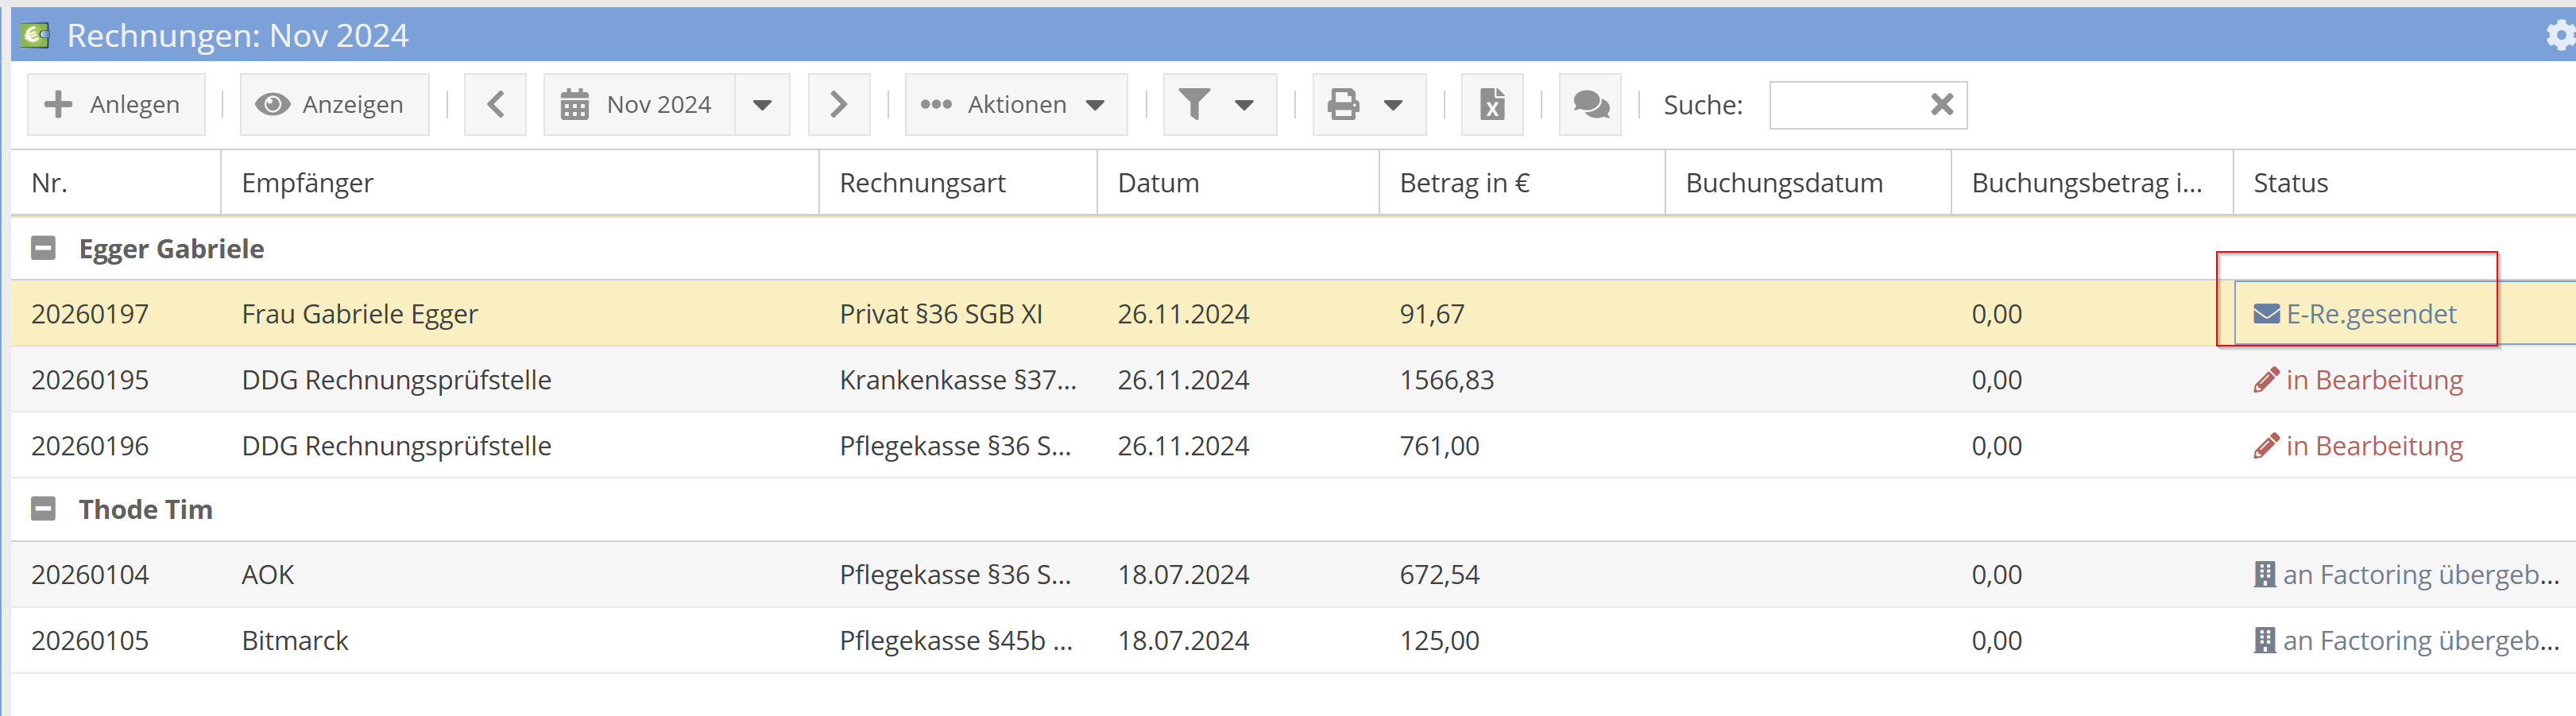Open the Nov 2024 month dropdown arrow
2576x716 pixels.
click(762, 105)
